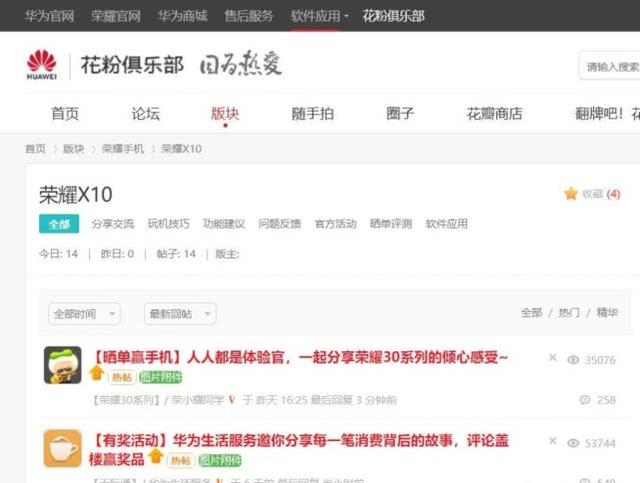The height and width of the screenshot is (483, 640).
Task: Open 华为商城 in top bar
Action: pos(182,16)
